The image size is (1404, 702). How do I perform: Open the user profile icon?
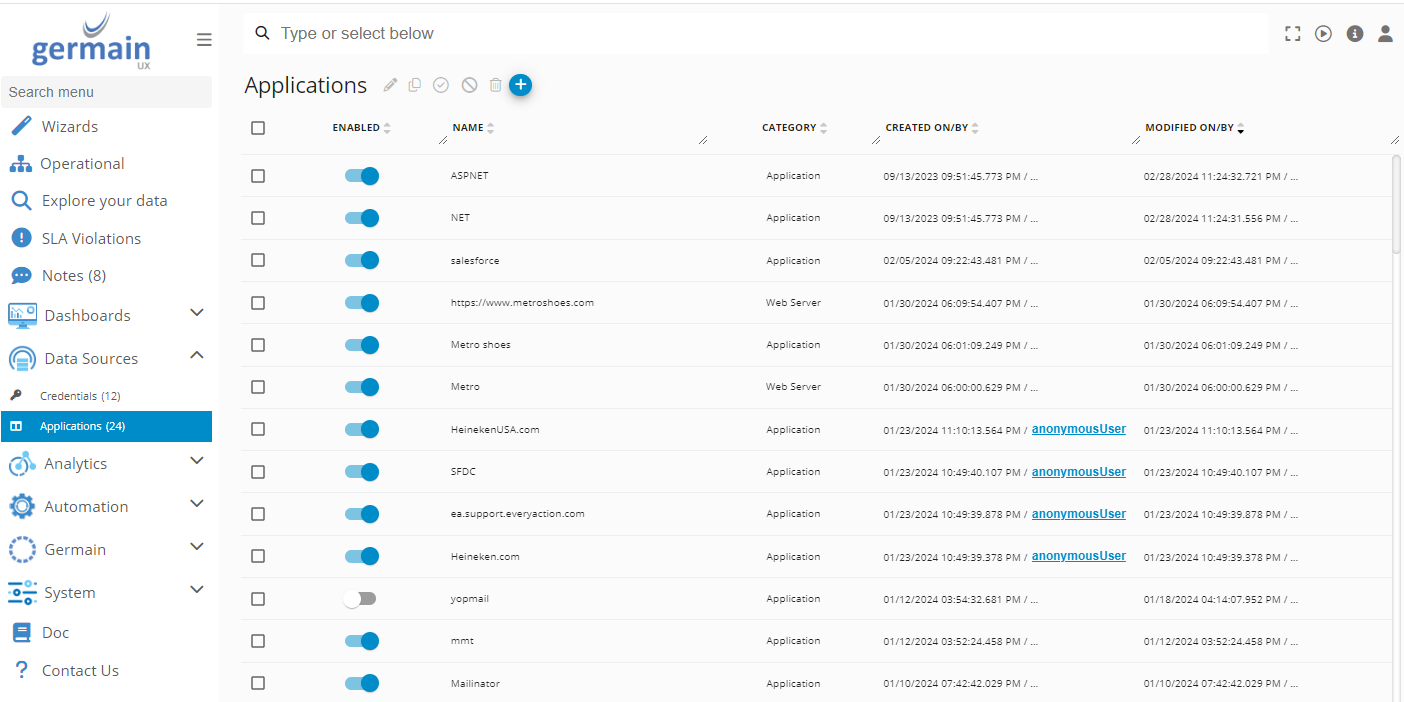point(1385,34)
